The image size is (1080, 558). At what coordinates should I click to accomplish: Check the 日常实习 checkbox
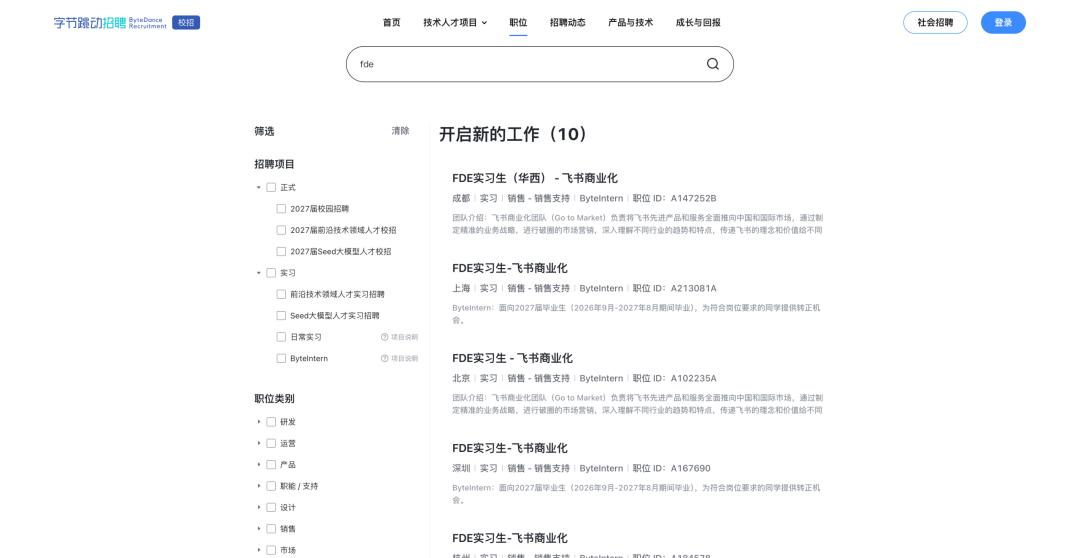(281, 337)
